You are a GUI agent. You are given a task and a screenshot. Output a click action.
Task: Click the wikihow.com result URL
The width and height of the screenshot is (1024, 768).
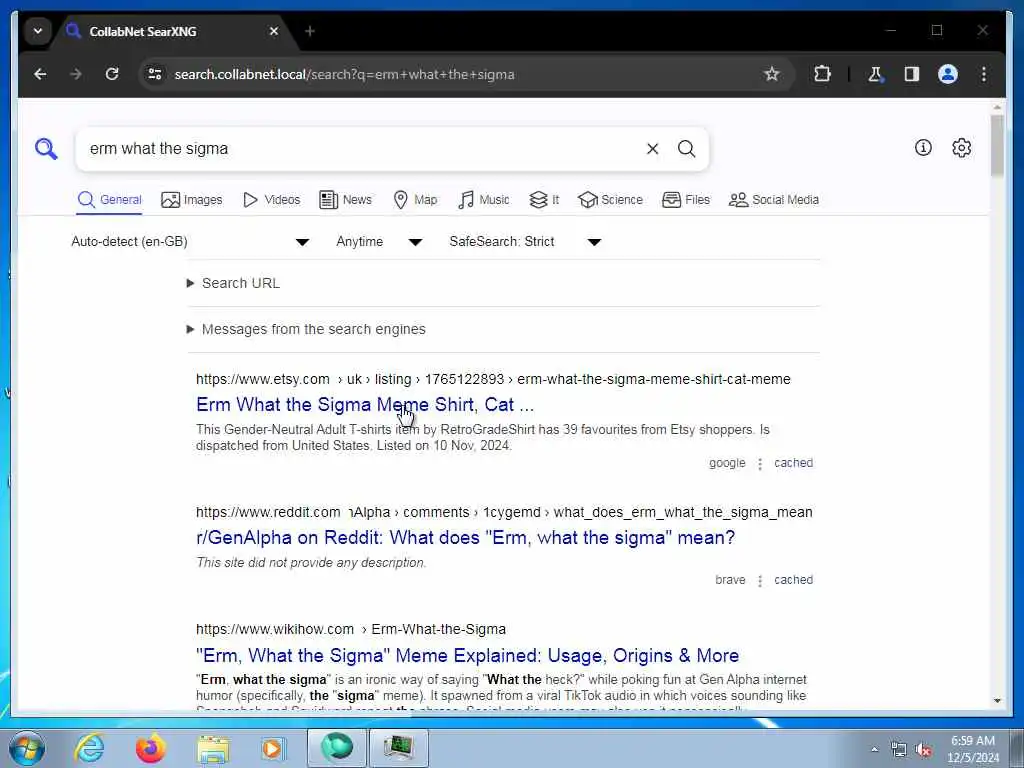coord(351,630)
